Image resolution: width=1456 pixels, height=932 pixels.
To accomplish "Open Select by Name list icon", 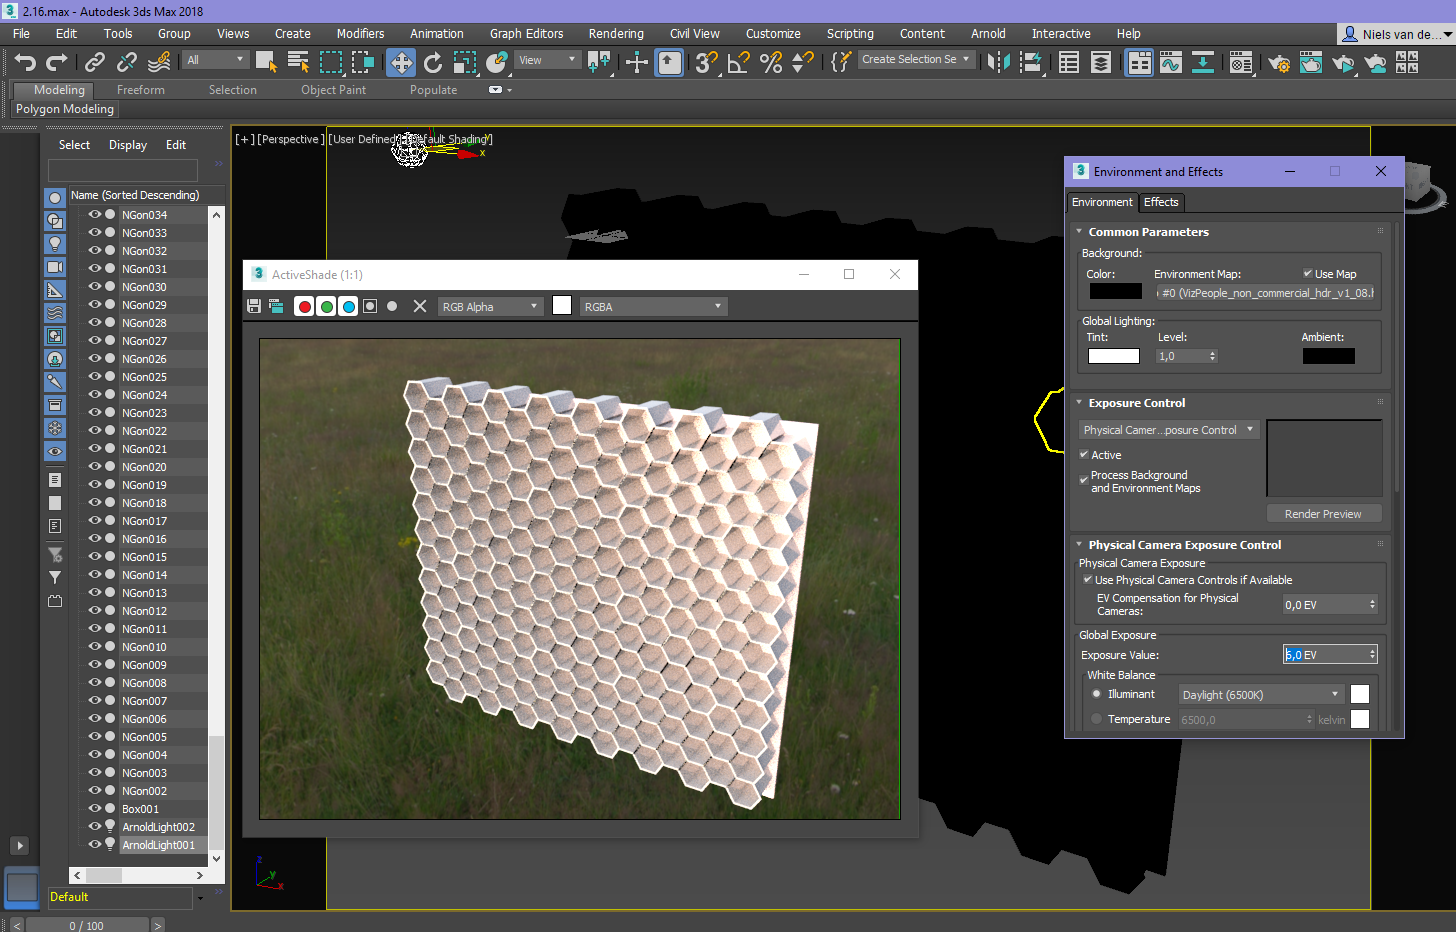I will [x=298, y=62].
